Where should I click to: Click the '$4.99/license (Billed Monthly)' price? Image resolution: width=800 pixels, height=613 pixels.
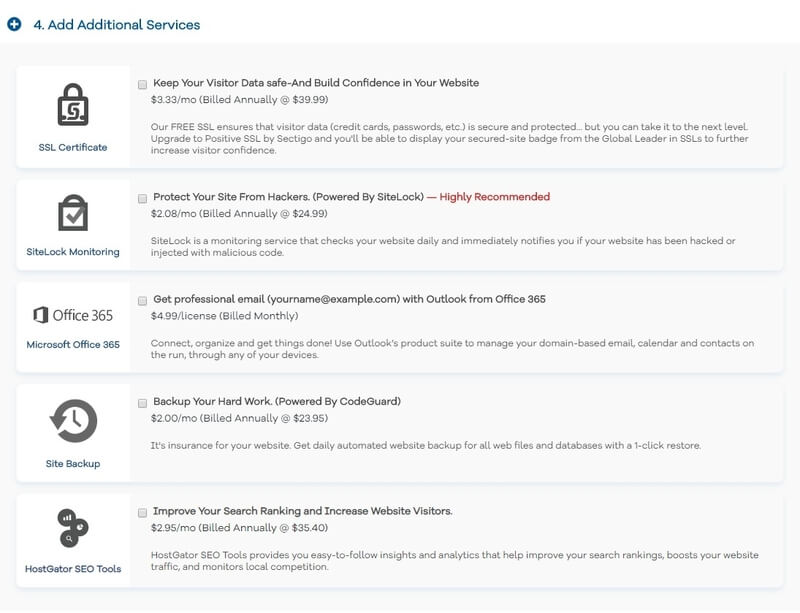pos(224,316)
